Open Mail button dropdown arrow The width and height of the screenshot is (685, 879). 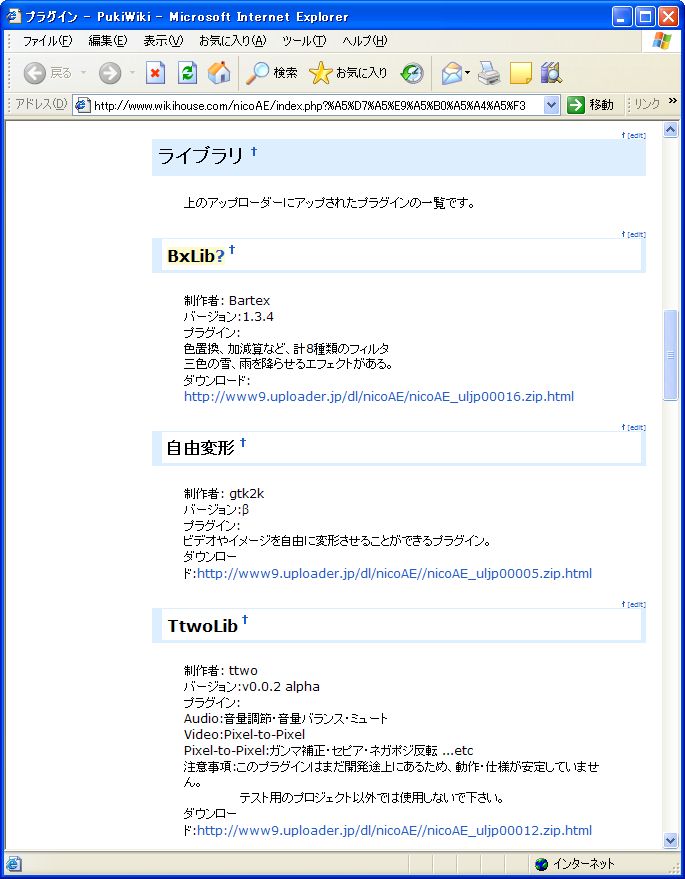coord(468,73)
